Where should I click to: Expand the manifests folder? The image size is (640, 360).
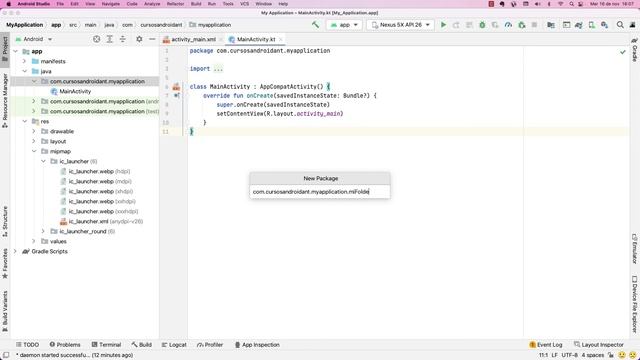click(x=24, y=61)
